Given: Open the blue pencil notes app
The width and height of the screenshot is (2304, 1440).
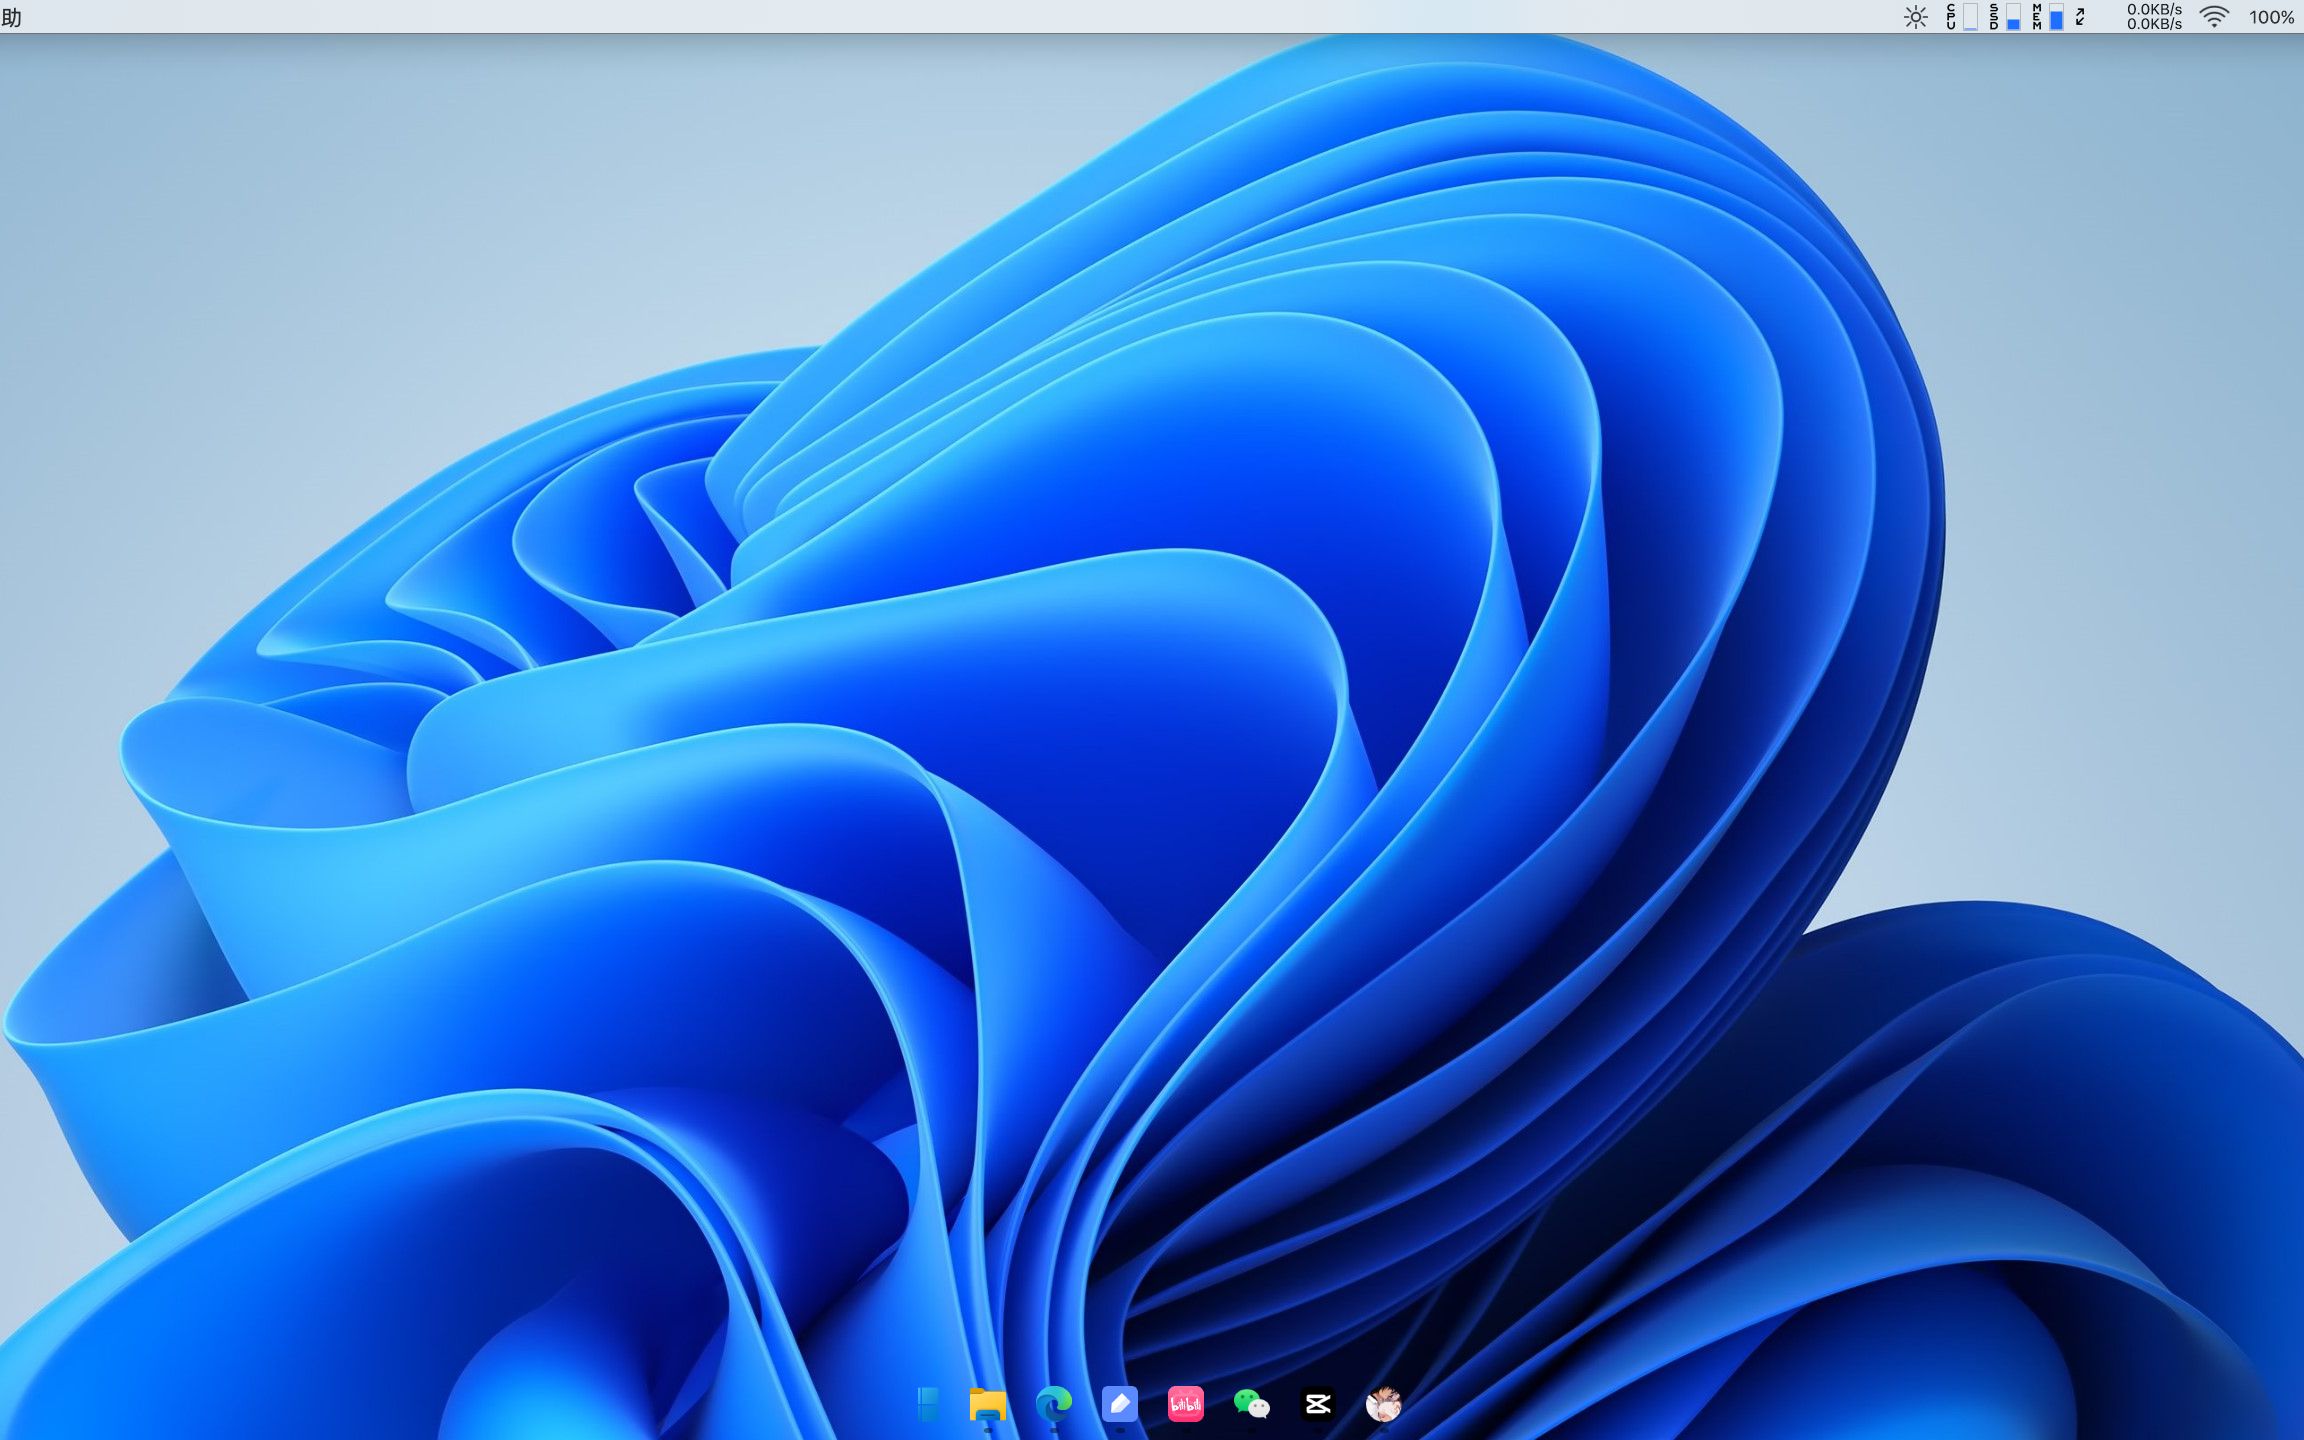Looking at the screenshot, I should (x=1120, y=1404).
